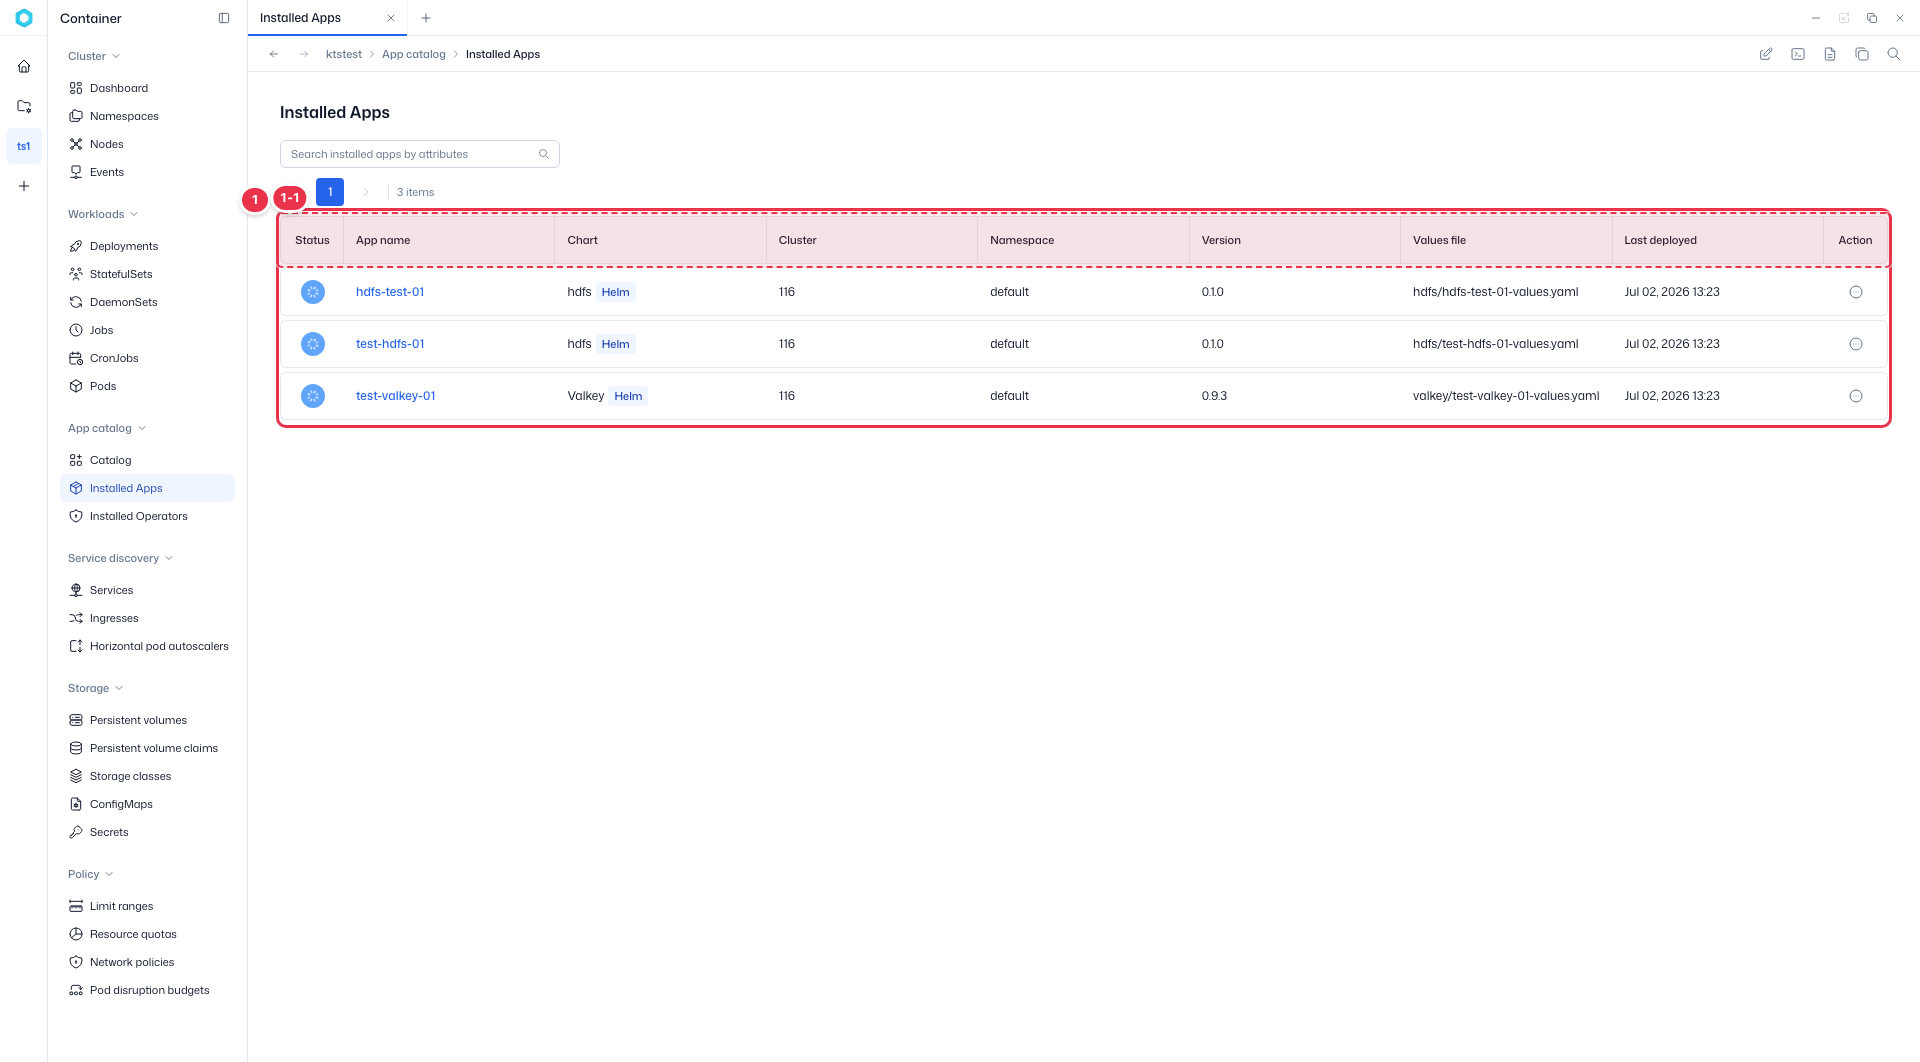
Task: Collapse the Policy section
Action: (91, 874)
